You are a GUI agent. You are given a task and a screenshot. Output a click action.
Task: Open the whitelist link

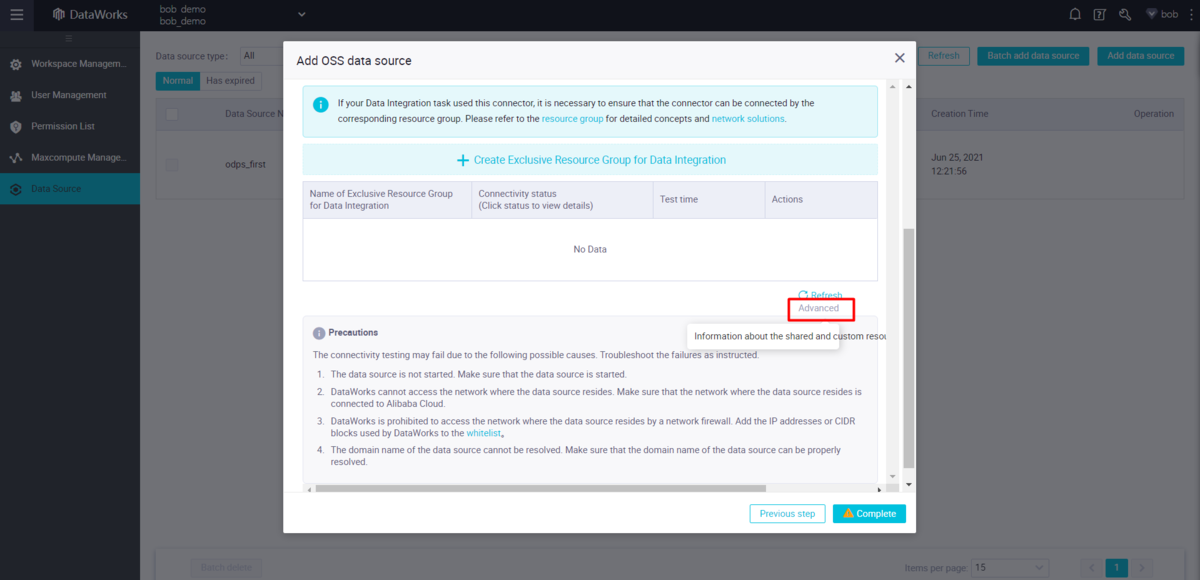pos(483,433)
